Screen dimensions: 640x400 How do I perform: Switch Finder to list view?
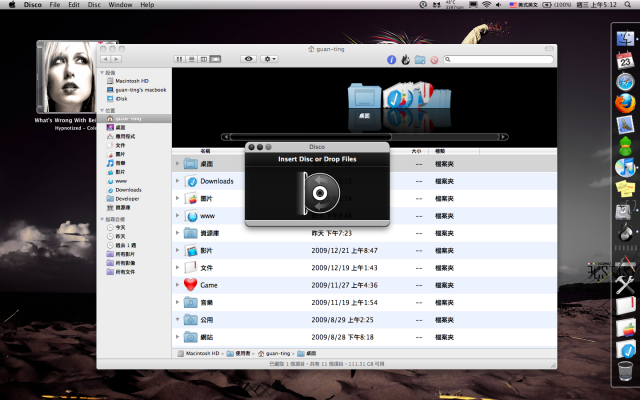coord(191,59)
